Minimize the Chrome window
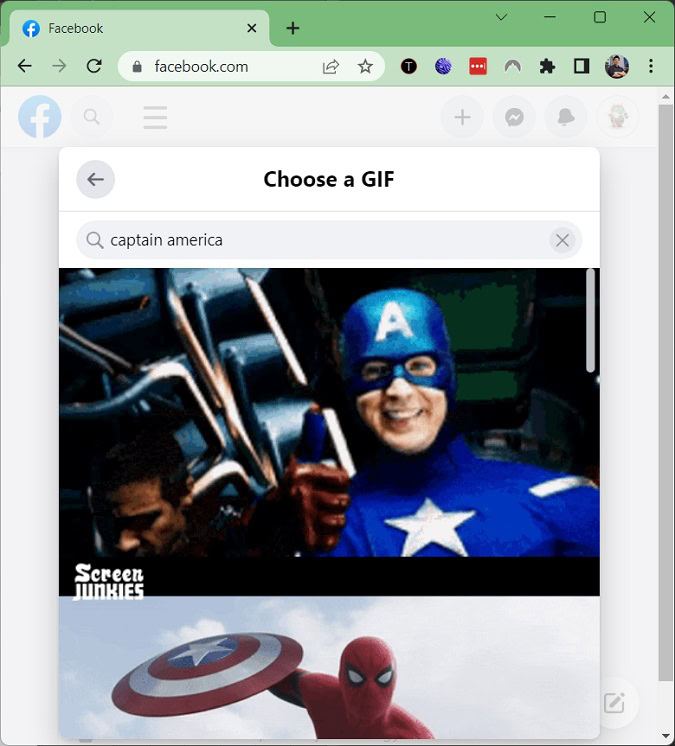Image resolution: width=675 pixels, height=746 pixels. point(550,17)
